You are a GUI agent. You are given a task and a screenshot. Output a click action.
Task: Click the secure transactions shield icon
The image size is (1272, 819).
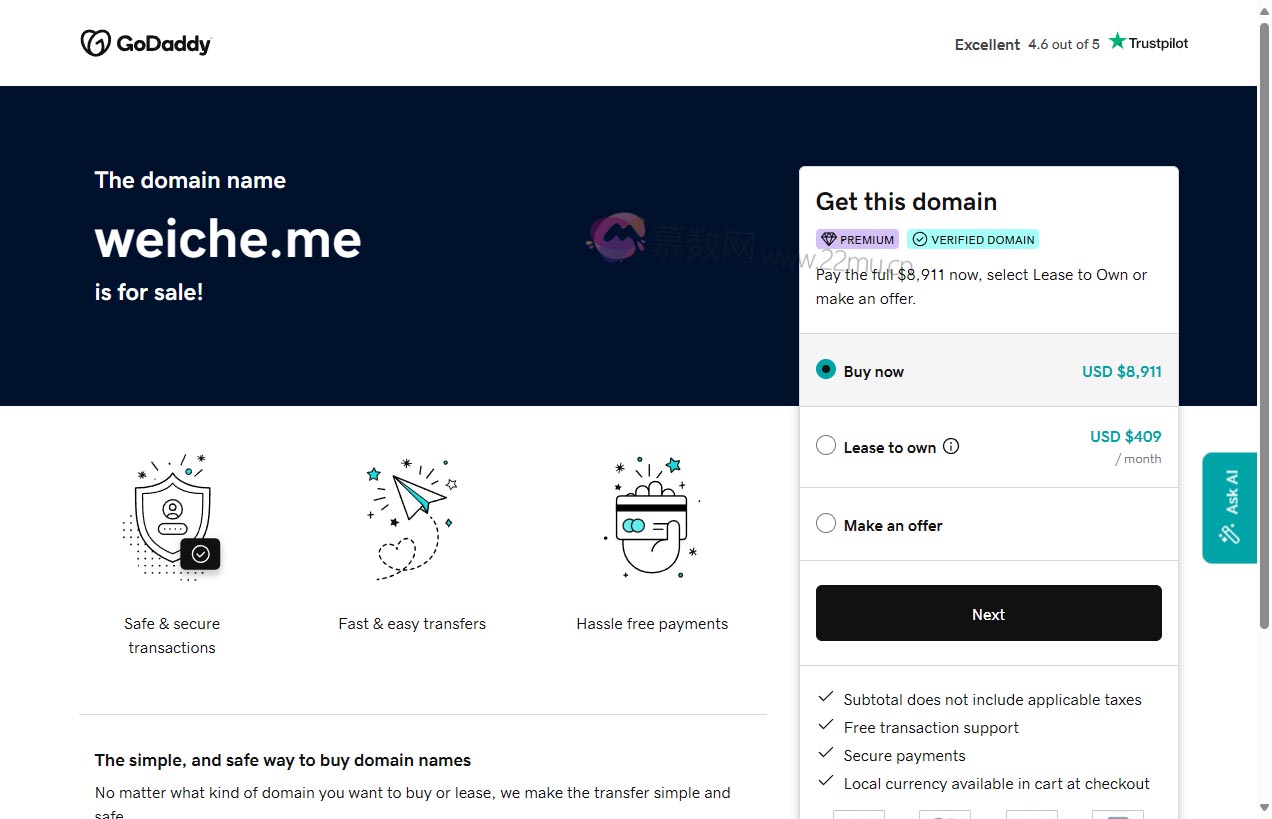(172, 517)
